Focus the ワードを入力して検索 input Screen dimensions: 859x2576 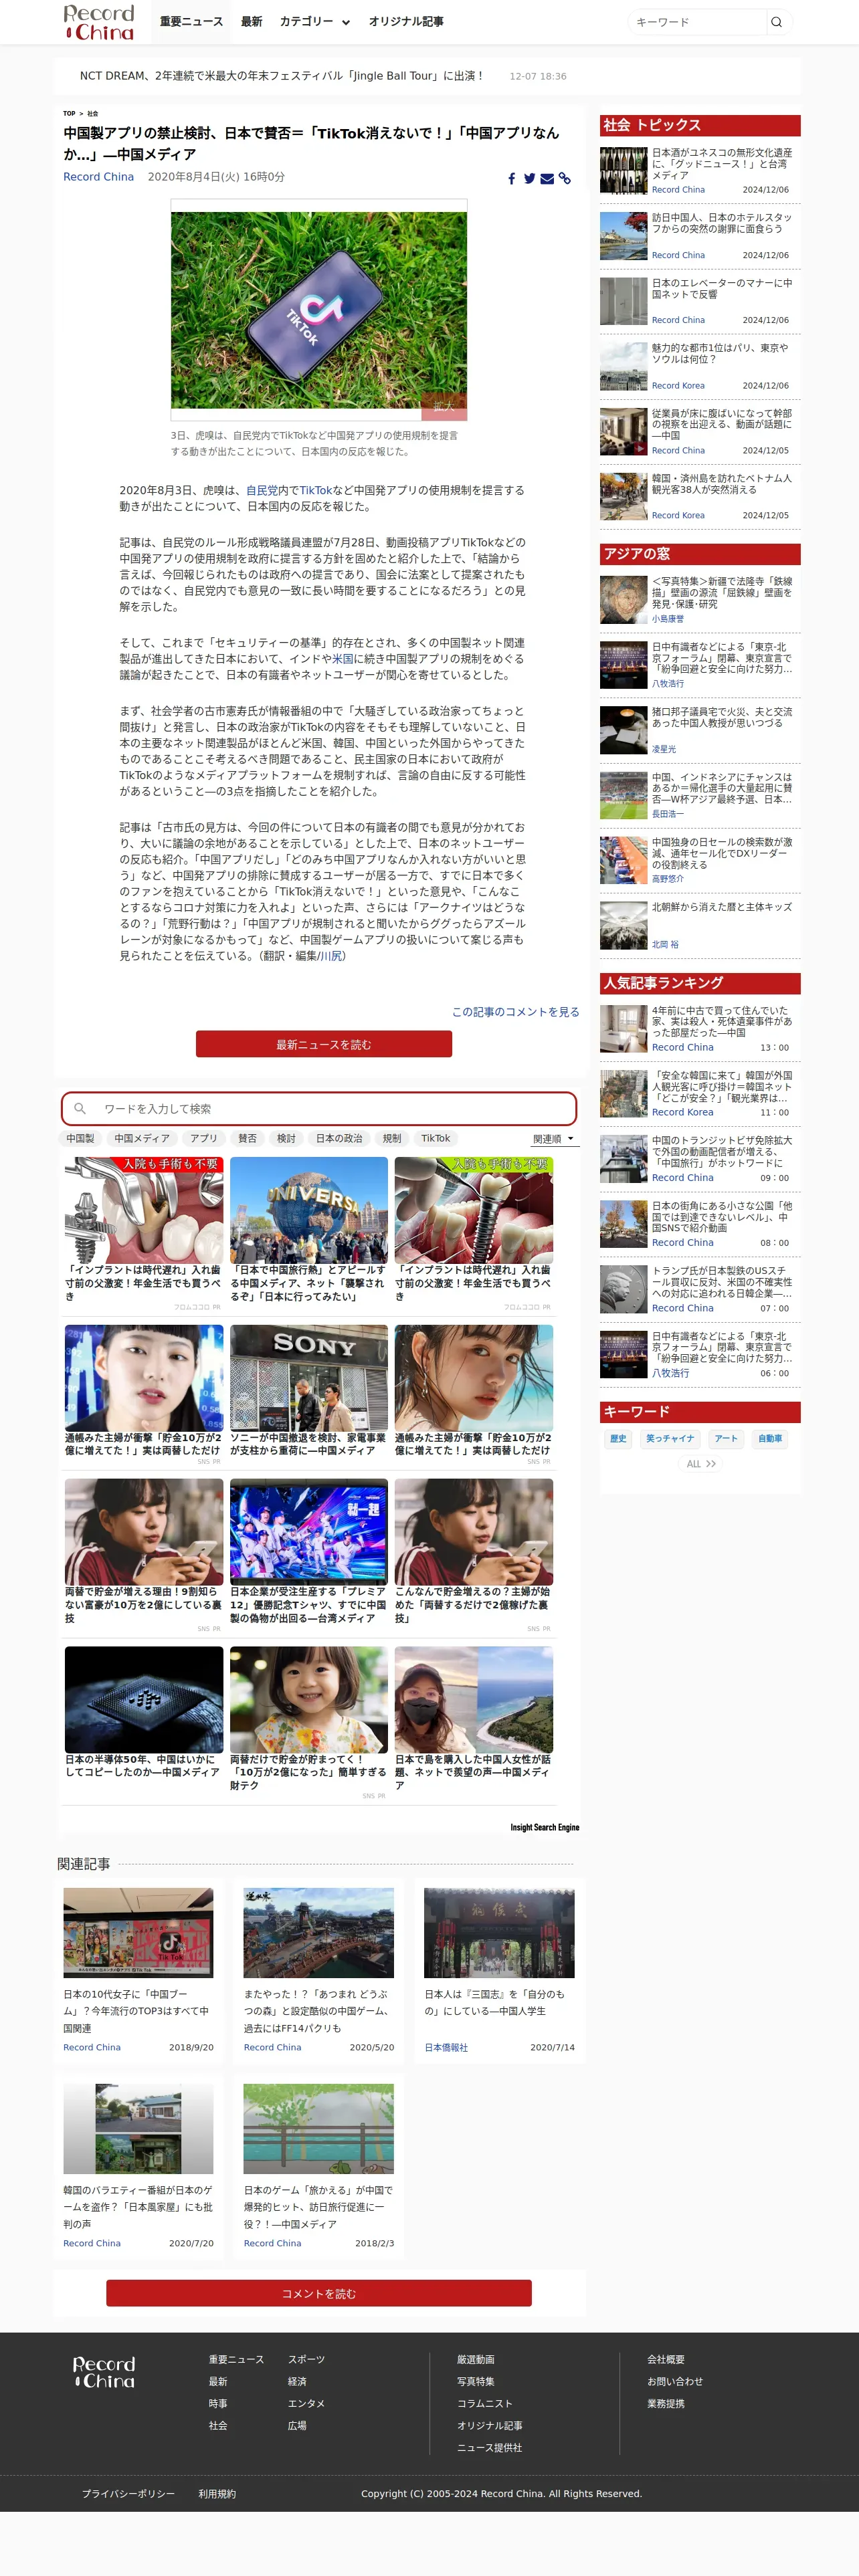[319, 1108]
